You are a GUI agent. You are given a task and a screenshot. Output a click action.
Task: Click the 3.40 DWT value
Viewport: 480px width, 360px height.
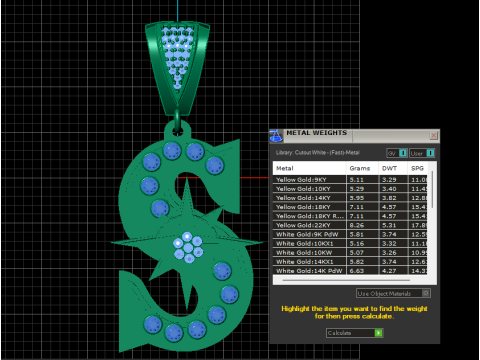point(389,189)
